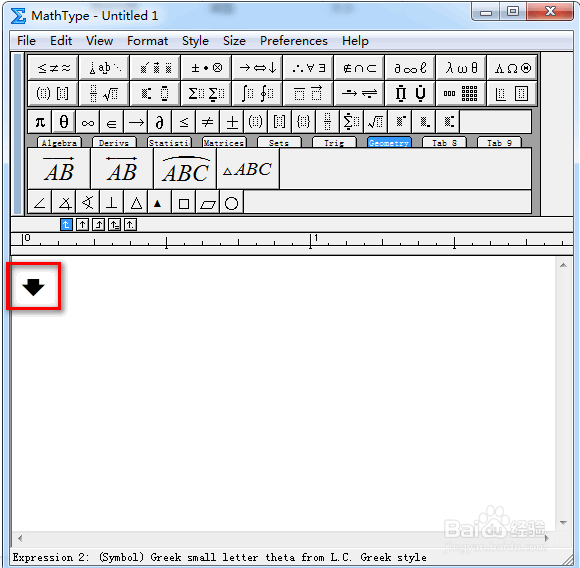The image size is (580, 568).
Task: Insert the curly braces template
Action: (x=303, y=122)
